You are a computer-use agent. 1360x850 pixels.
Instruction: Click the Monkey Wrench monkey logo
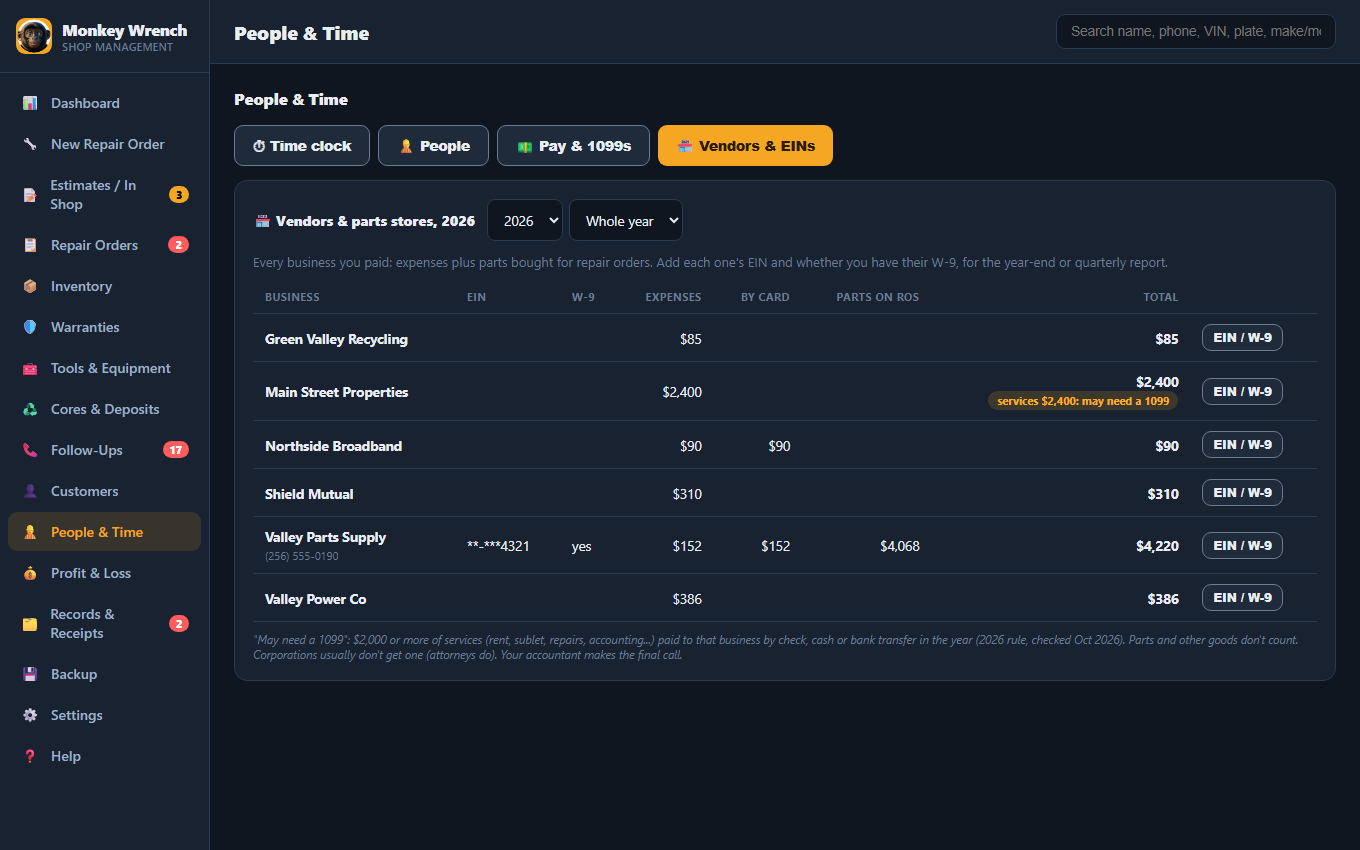pos(34,36)
